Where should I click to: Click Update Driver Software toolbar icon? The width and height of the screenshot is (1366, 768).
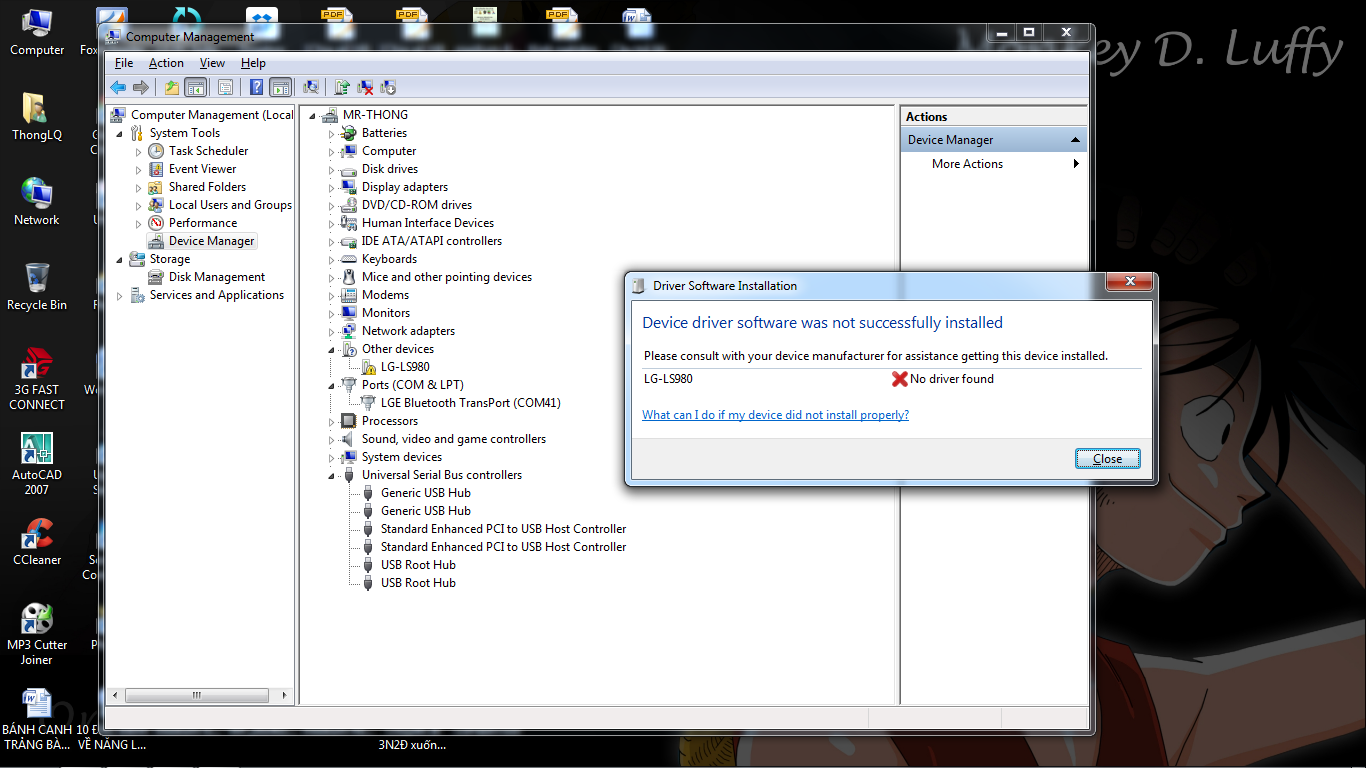tap(342, 88)
